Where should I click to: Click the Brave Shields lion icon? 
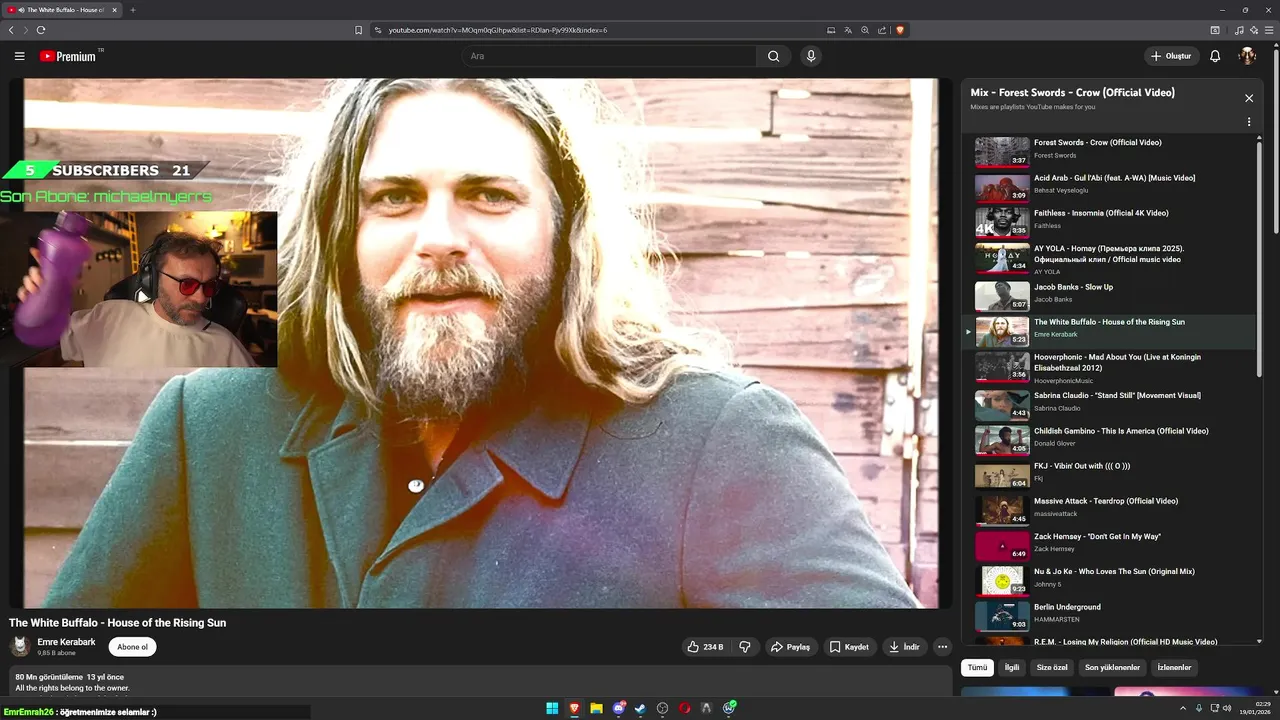(x=900, y=30)
